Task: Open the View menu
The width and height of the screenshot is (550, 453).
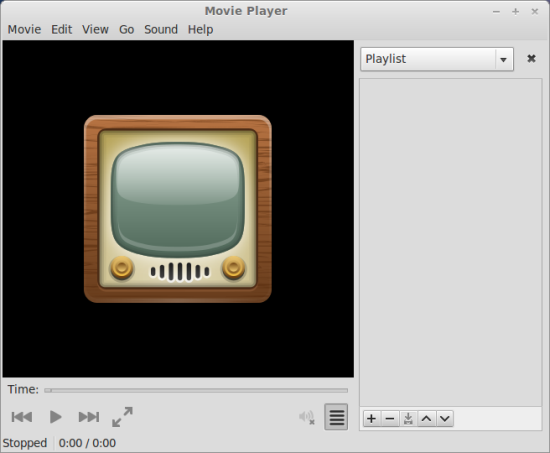Action: (95, 29)
